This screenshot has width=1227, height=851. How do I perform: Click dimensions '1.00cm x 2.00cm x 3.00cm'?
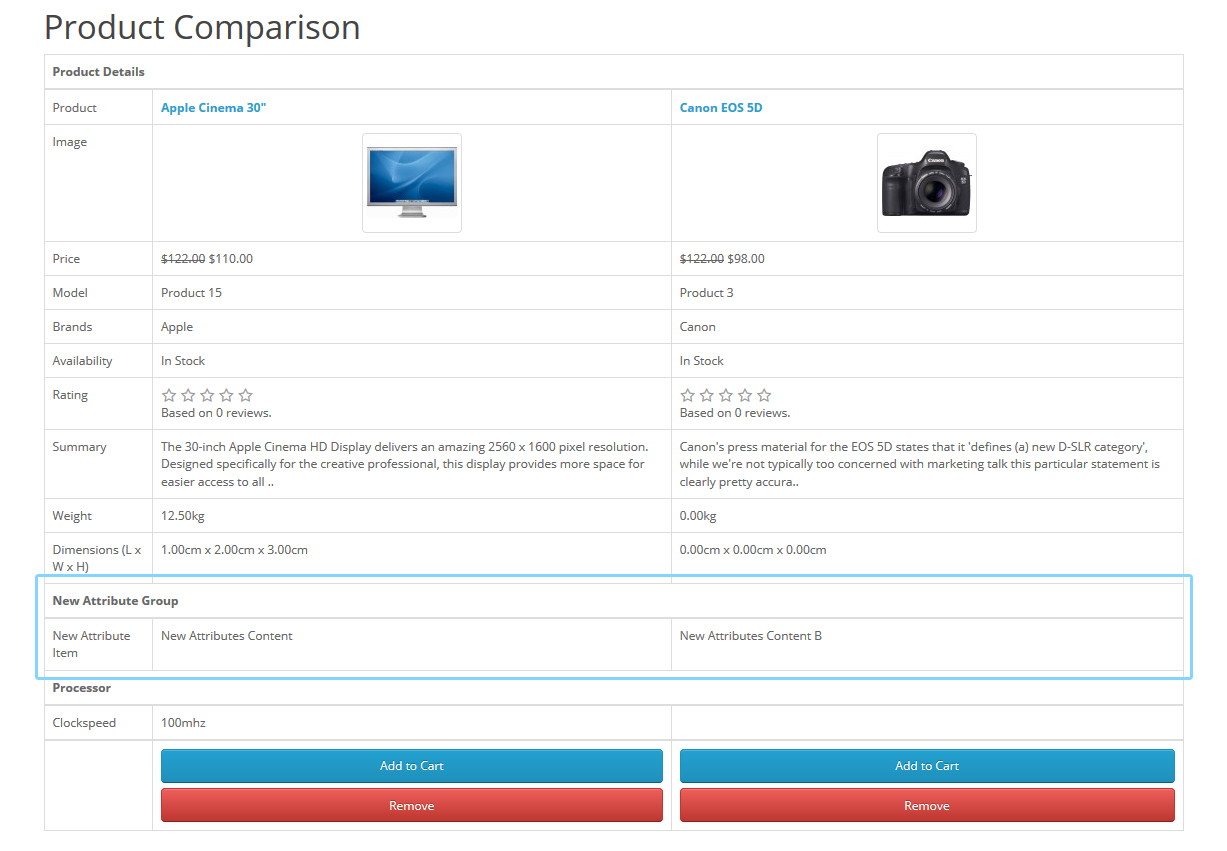[x=234, y=550]
